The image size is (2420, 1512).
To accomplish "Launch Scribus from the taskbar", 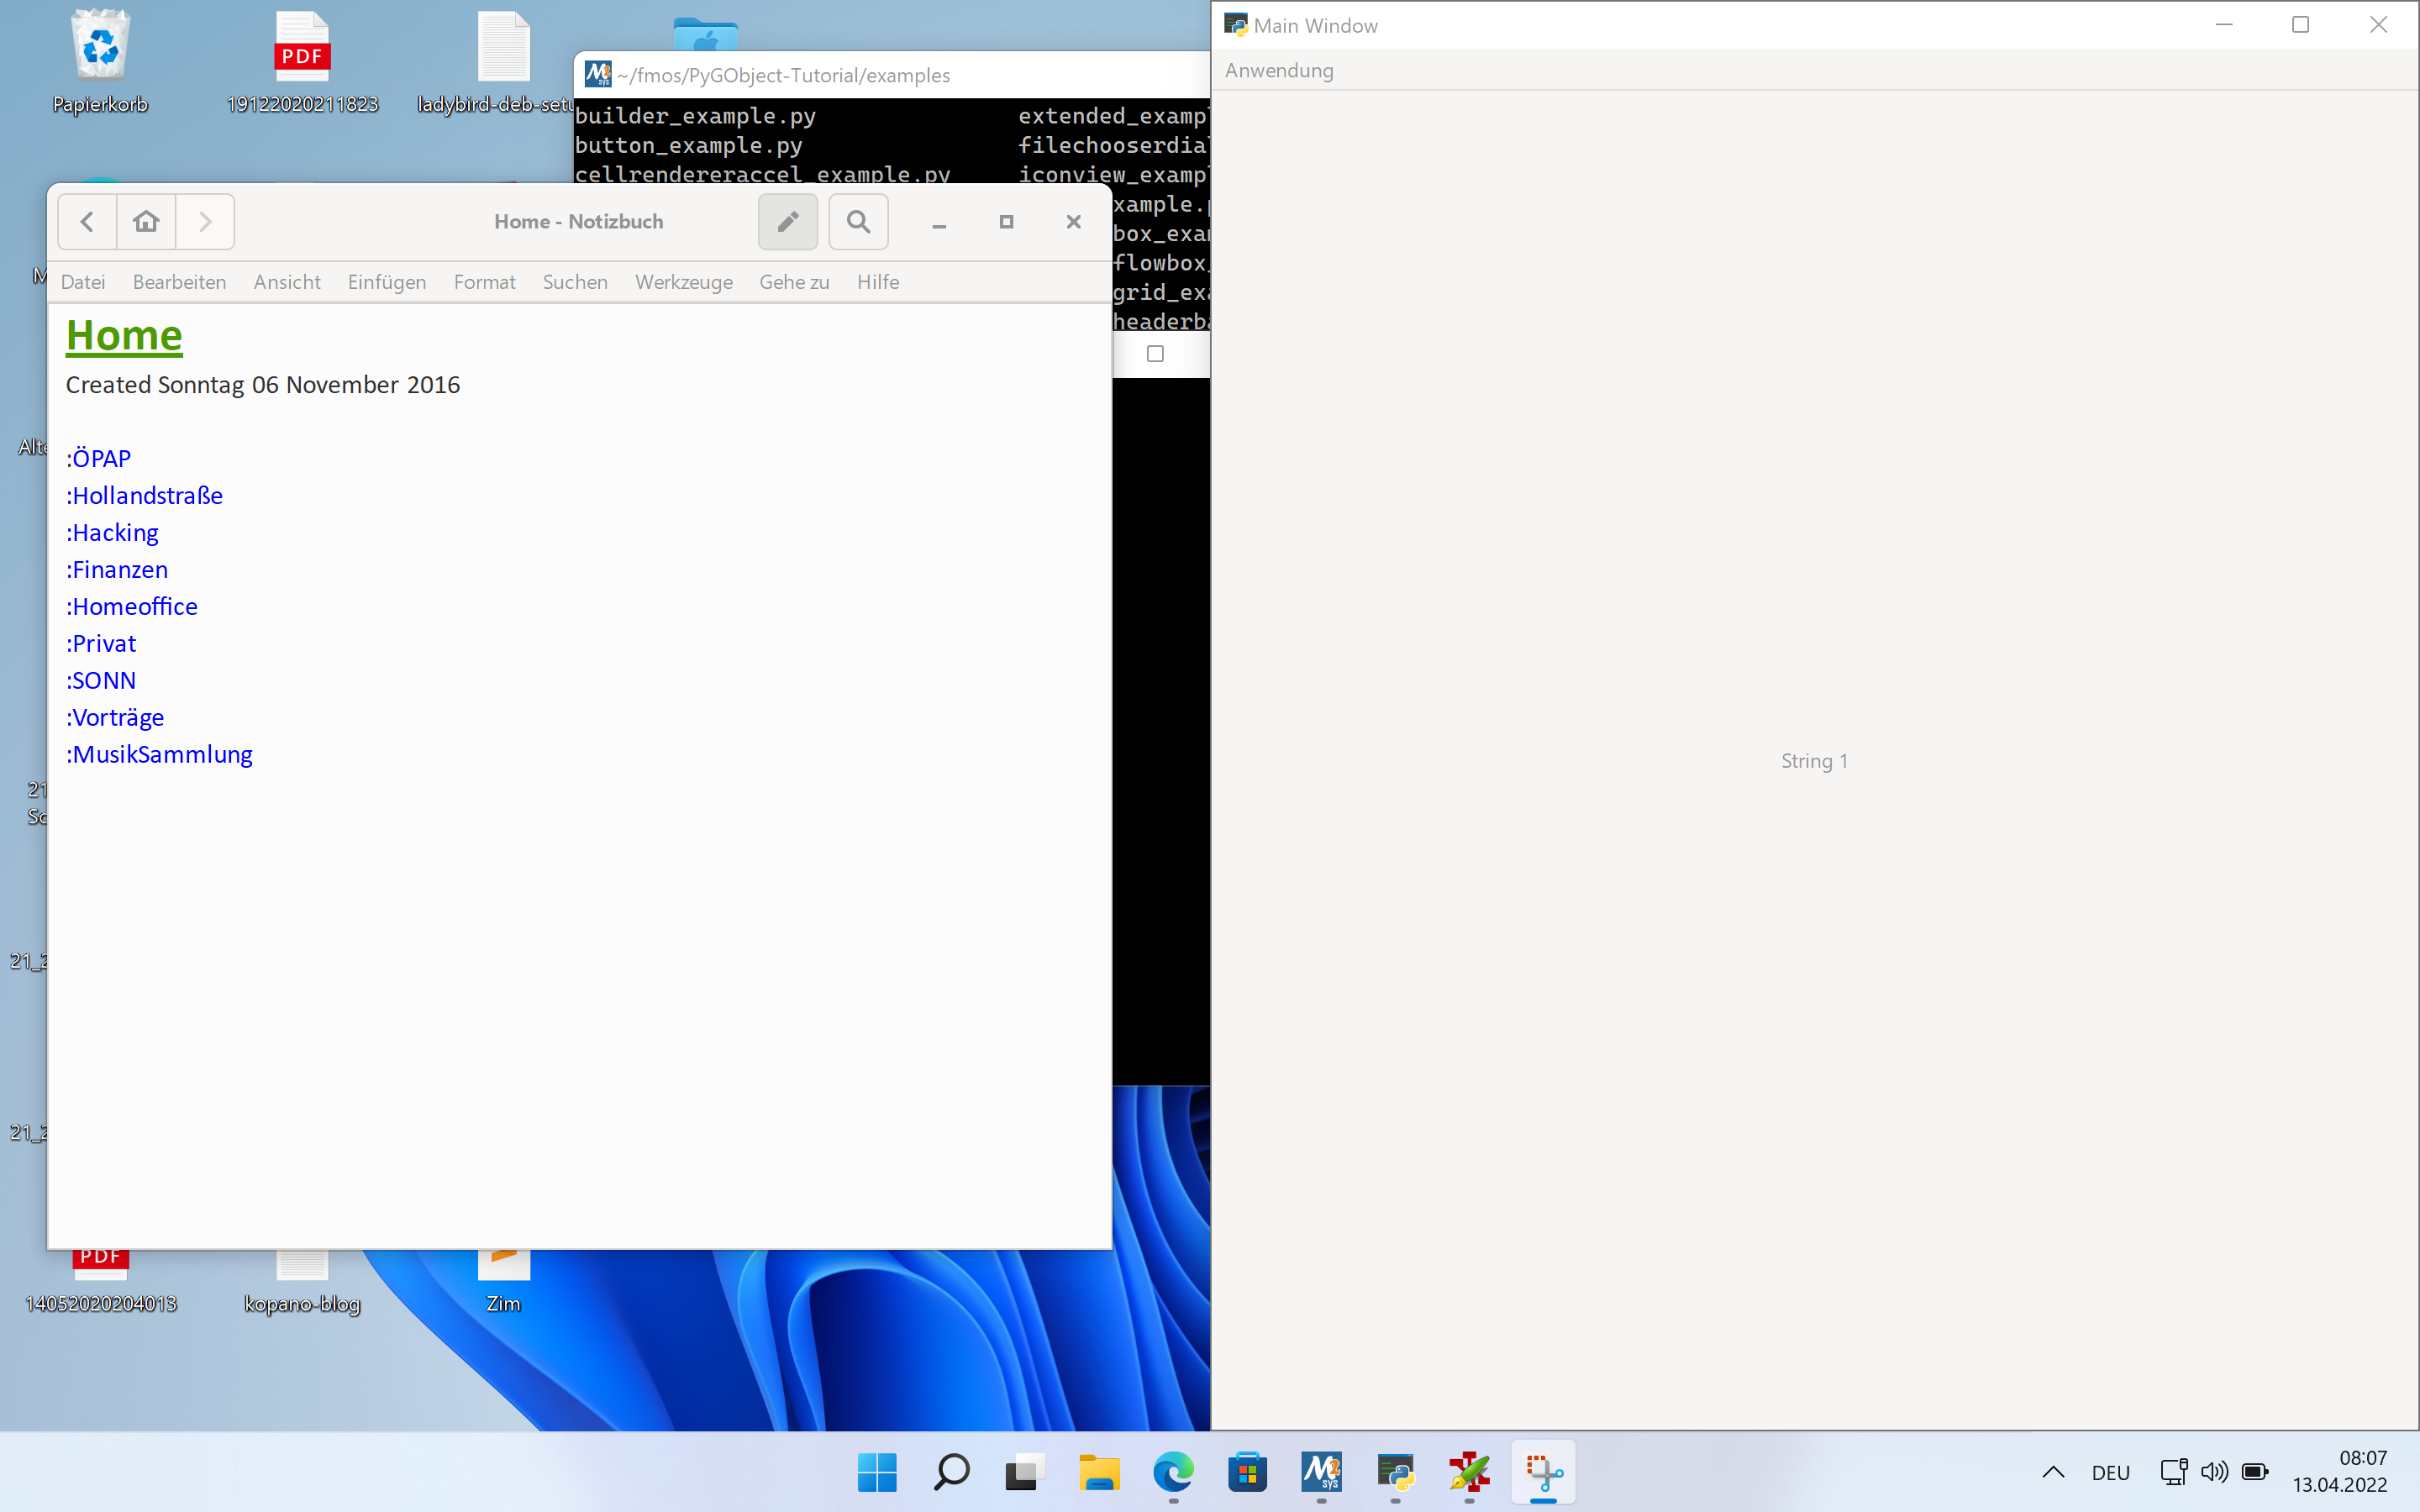I will coord(1468,1472).
